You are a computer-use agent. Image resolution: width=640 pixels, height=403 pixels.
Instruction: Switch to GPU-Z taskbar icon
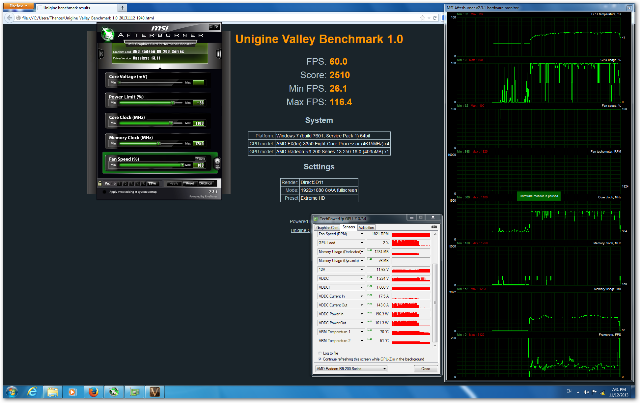[x=134, y=392]
